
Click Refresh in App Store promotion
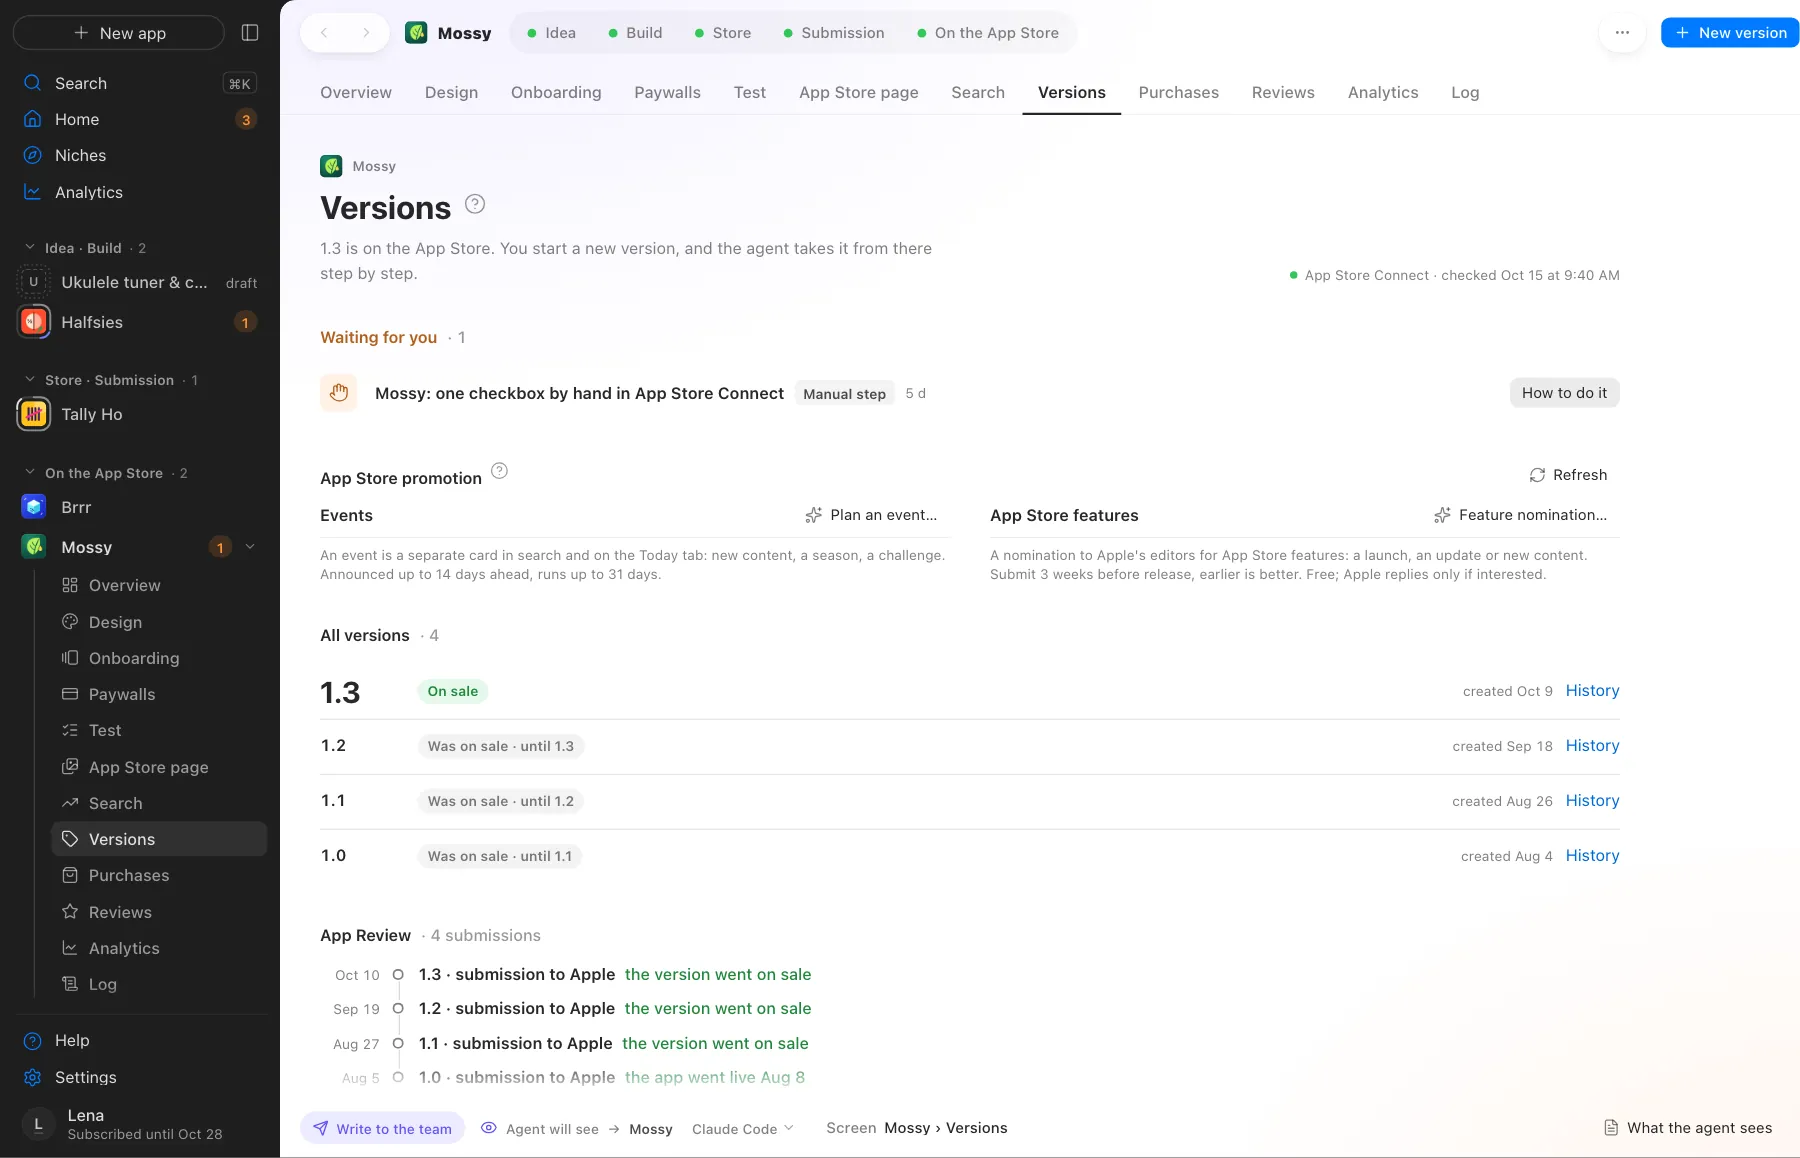click(x=1568, y=475)
